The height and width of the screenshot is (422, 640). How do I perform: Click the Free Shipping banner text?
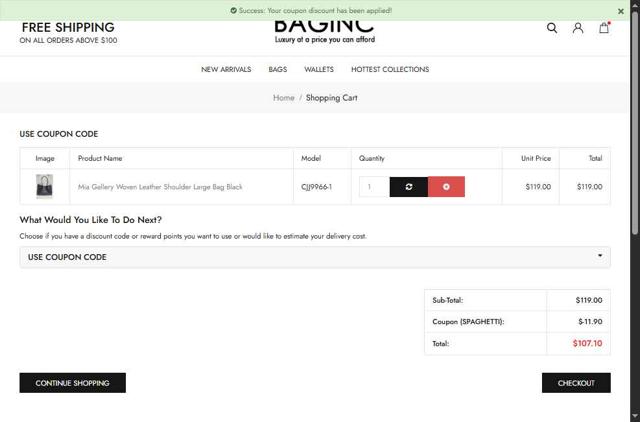[x=68, y=33]
